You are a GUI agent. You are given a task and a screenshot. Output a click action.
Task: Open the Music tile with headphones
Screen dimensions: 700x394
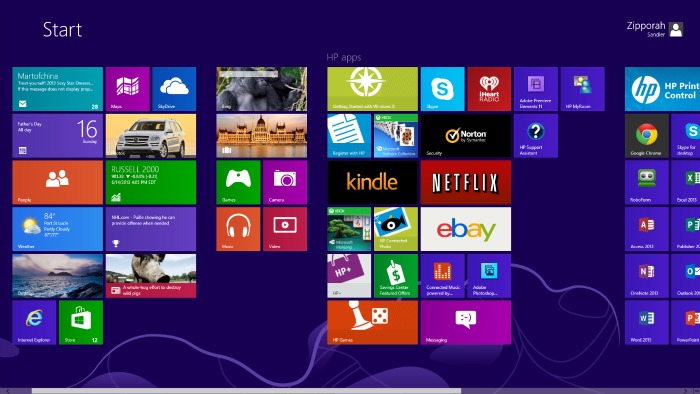(238, 229)
